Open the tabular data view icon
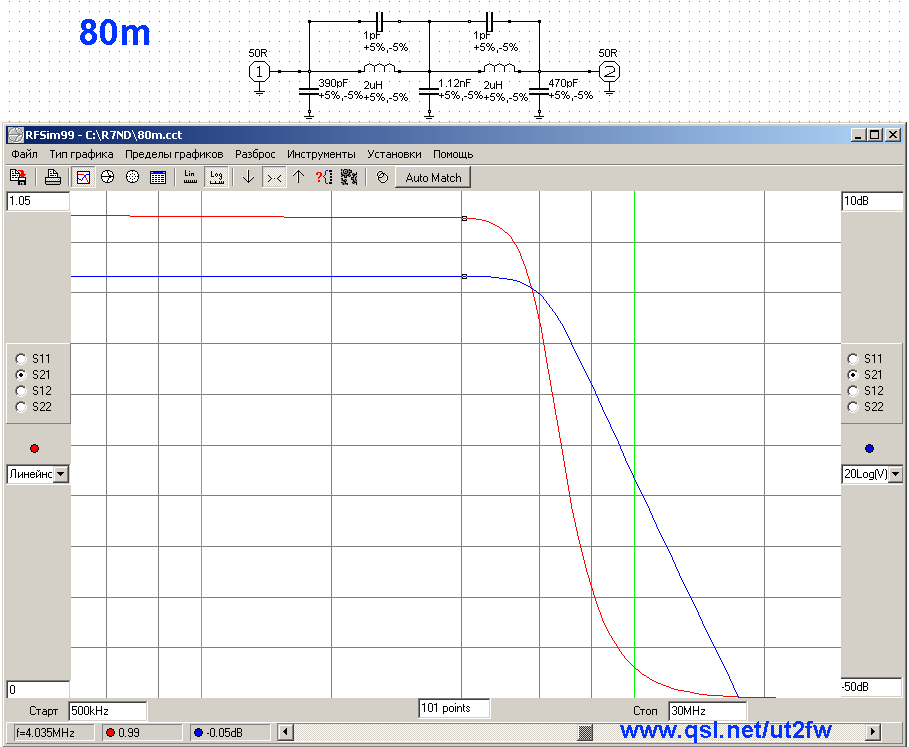Image resolution: width=909 pixels, height=747 pixels. [x=158, y=177]
